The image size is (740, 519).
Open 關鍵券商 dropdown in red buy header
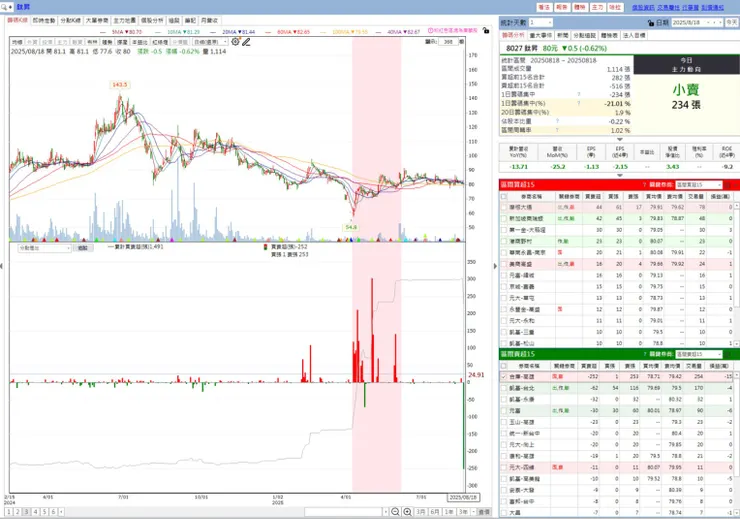pyautogui.click(x=698, y=184)
